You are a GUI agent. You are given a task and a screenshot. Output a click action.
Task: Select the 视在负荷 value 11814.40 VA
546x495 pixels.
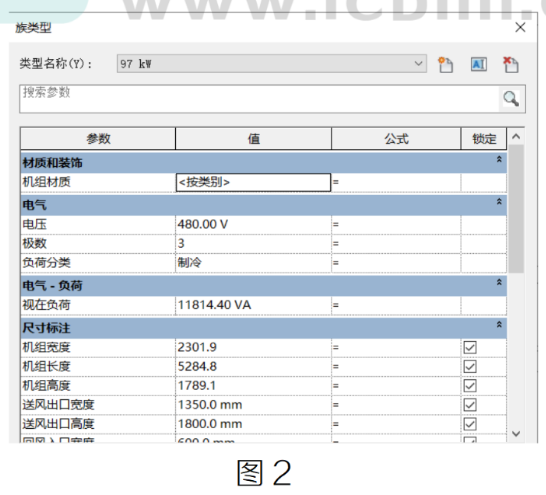pos(254,305)
